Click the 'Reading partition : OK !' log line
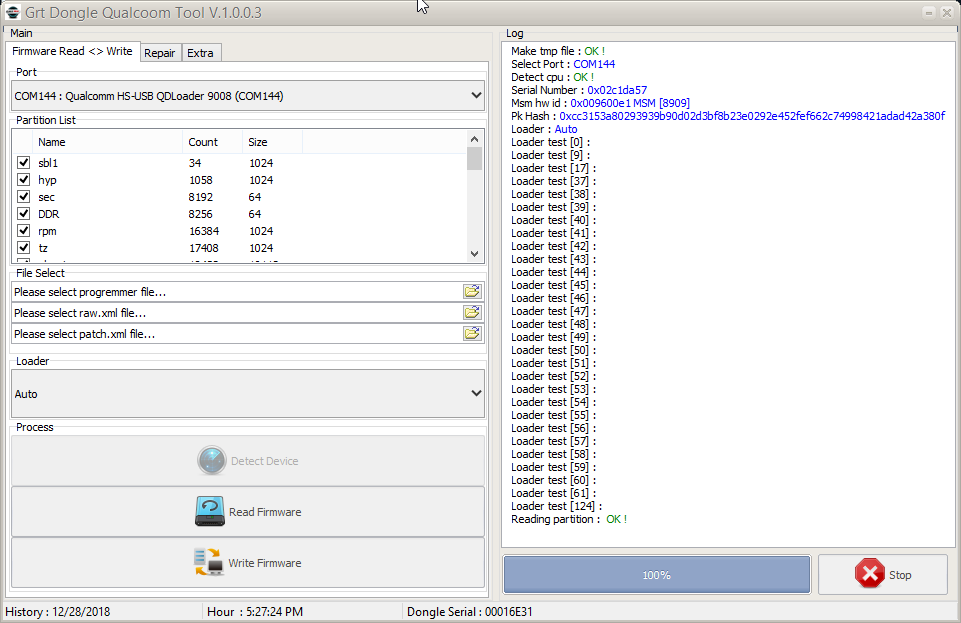Image resolution: width=961 pixels, height=623 pixels. (x=569, y=519)
